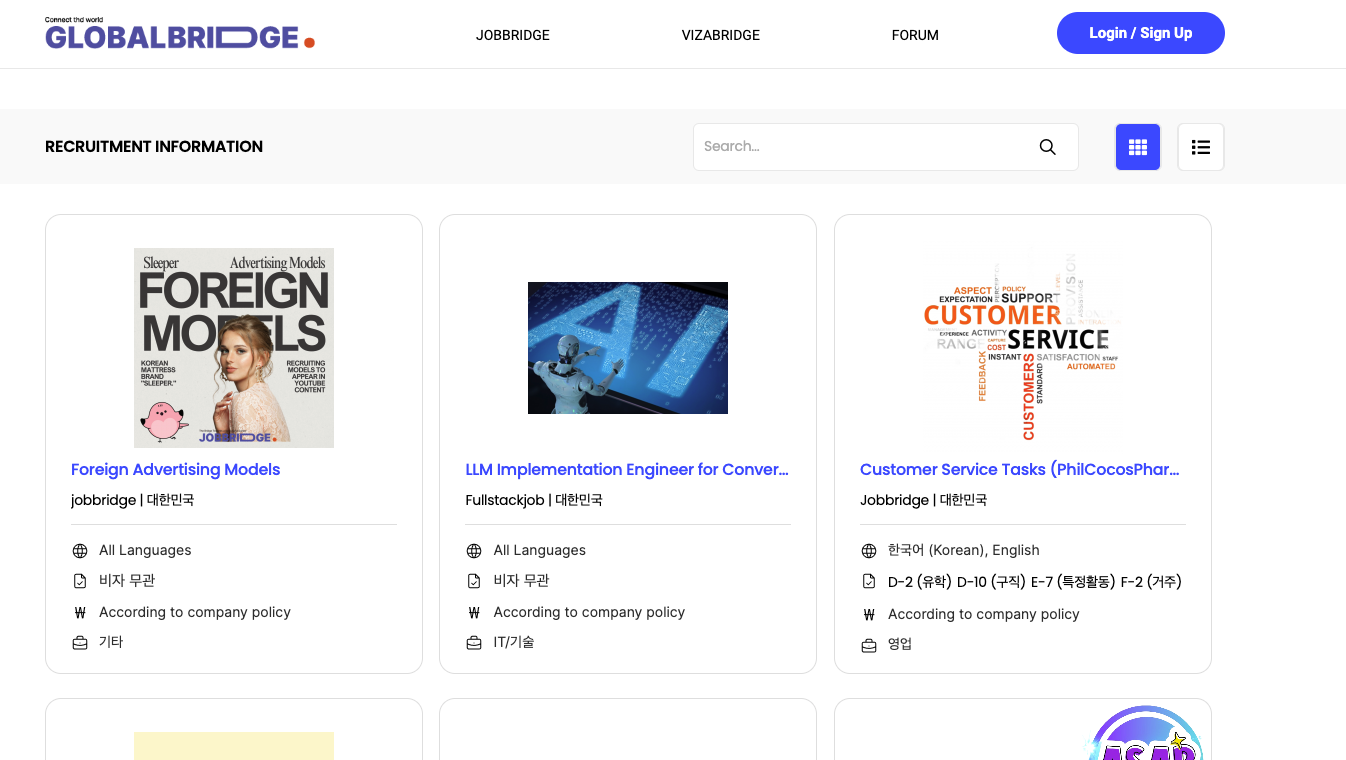Click briefcase icon beside 기타
Viewport: 1346px width, 760px height.
pos(80,643)
